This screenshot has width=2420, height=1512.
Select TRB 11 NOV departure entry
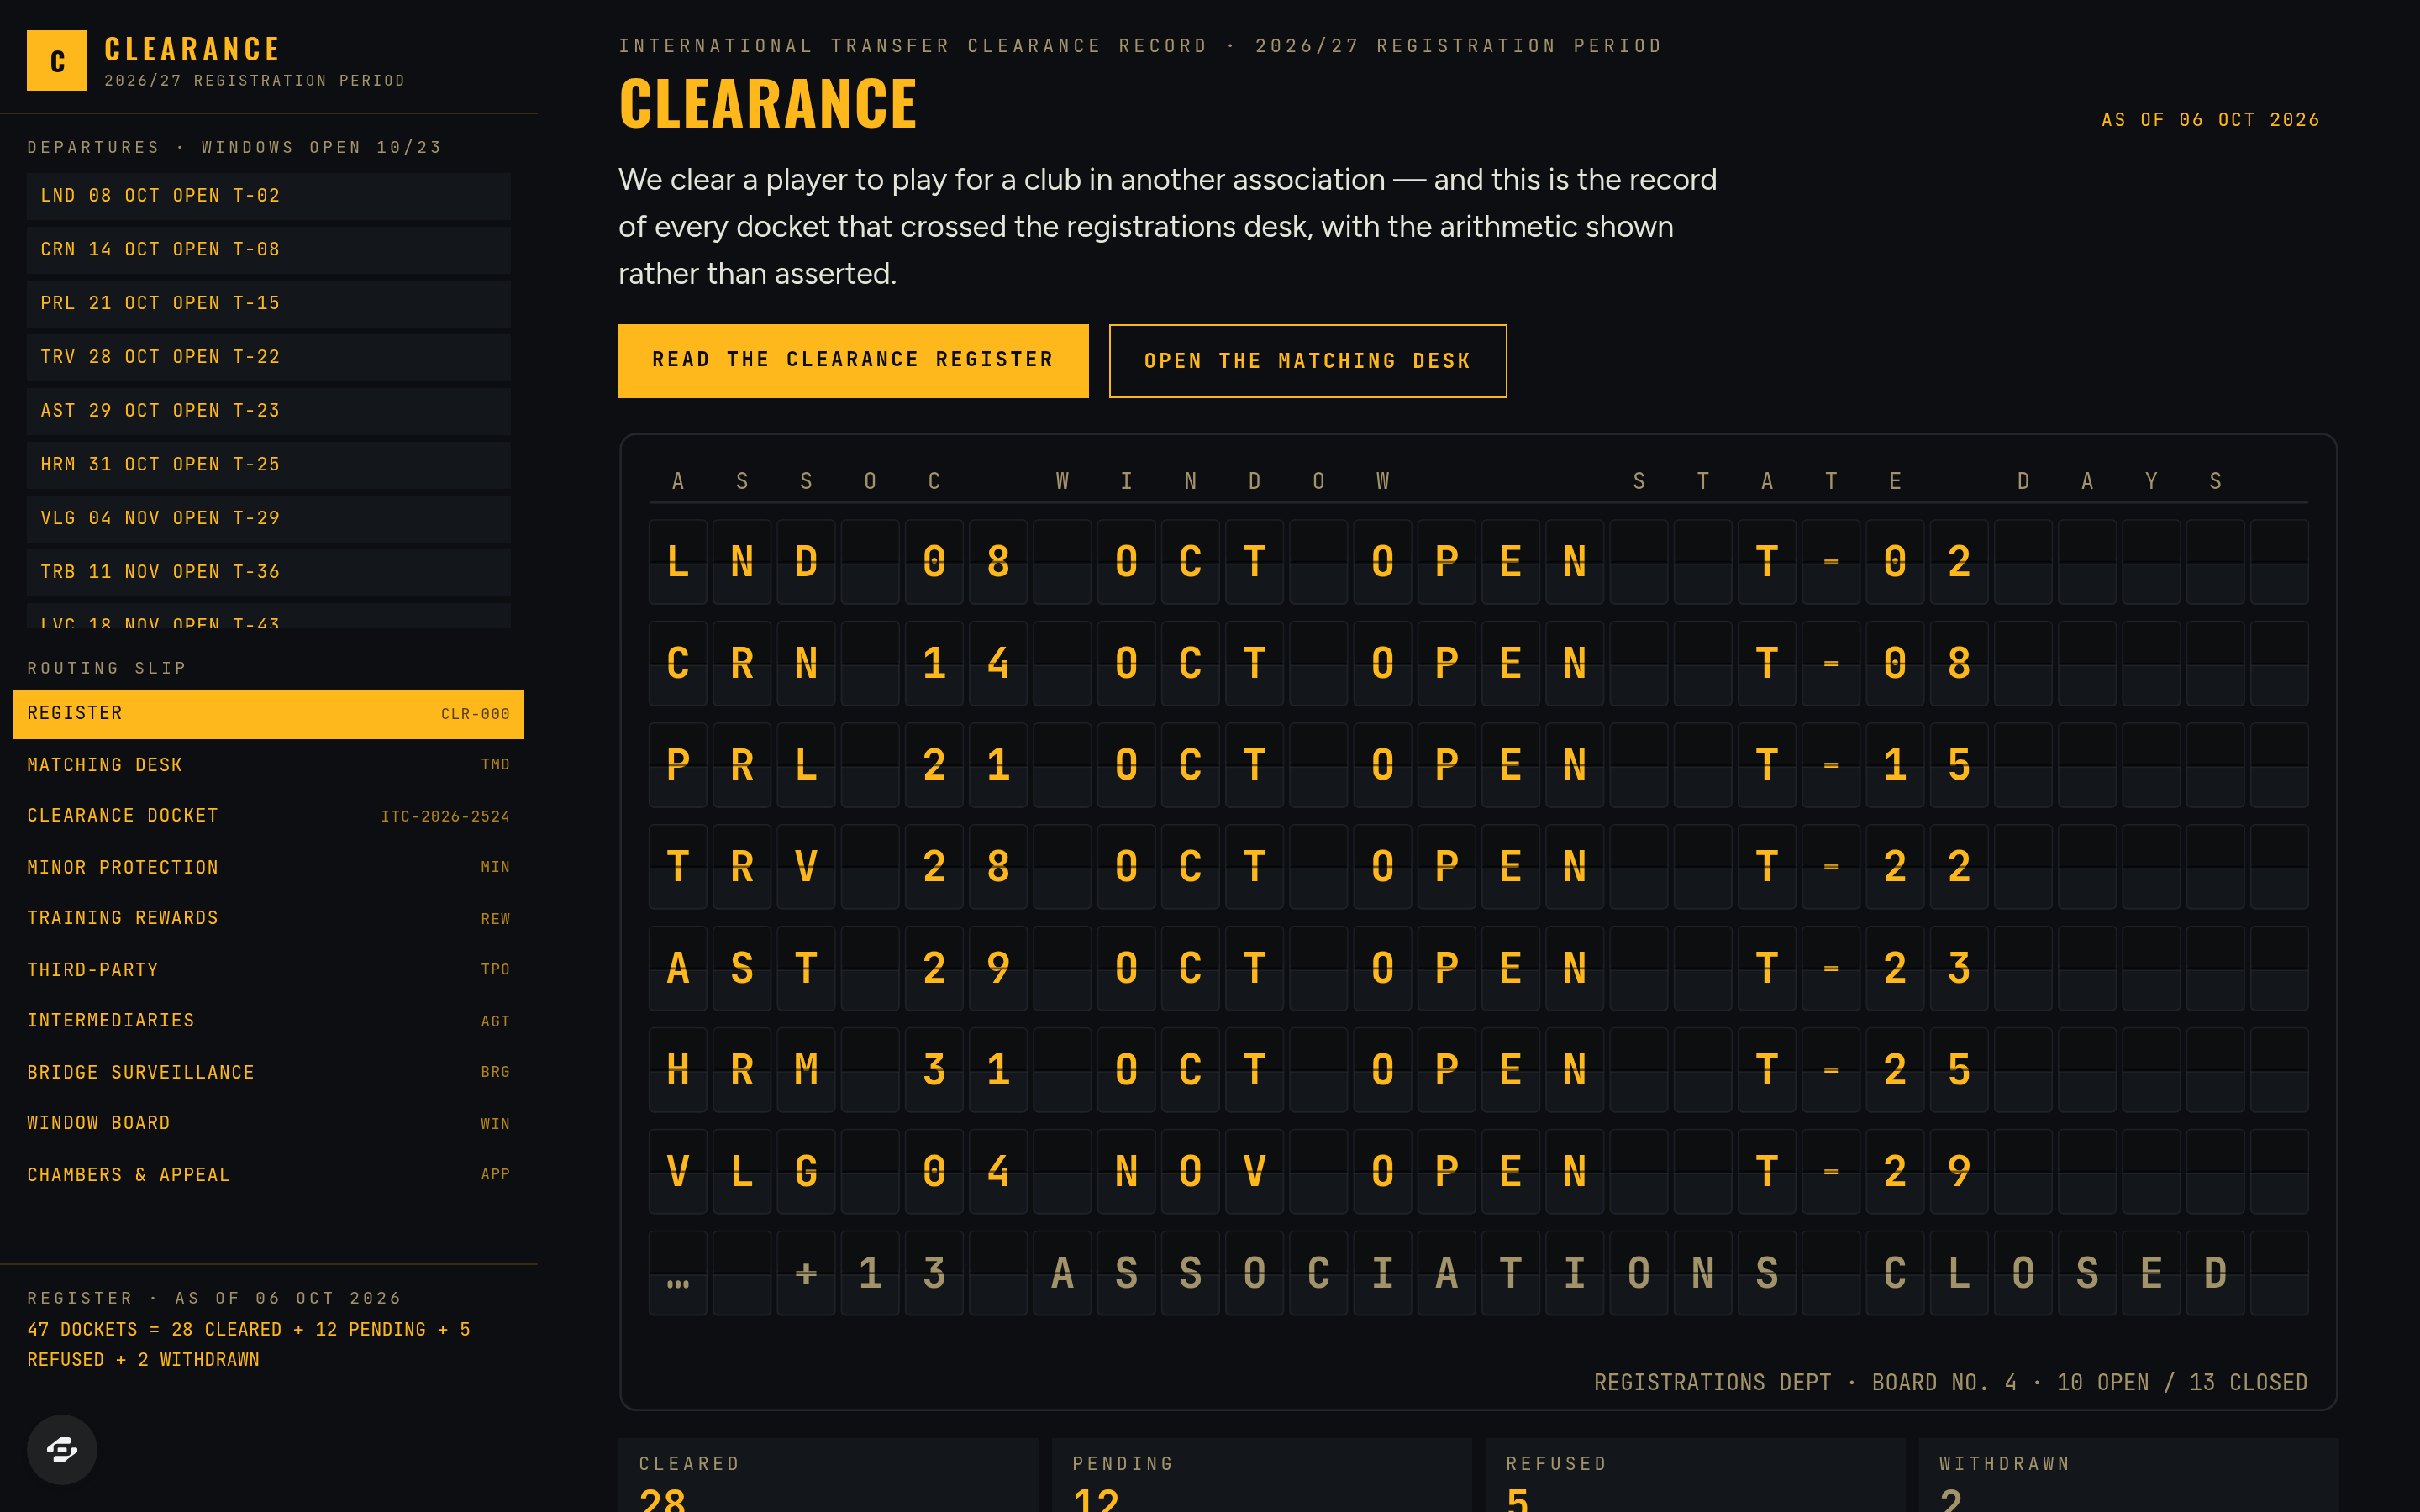pos(268,572)
